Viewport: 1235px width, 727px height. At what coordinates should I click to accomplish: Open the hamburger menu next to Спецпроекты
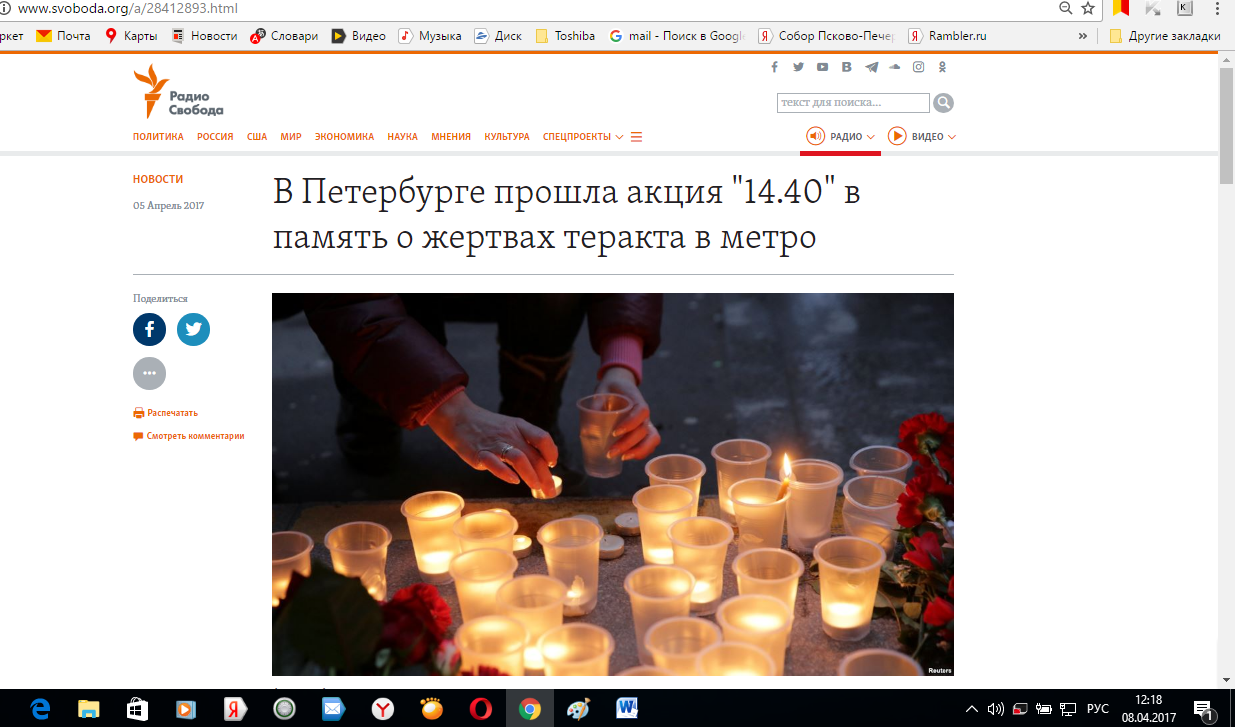pos(636,137)
